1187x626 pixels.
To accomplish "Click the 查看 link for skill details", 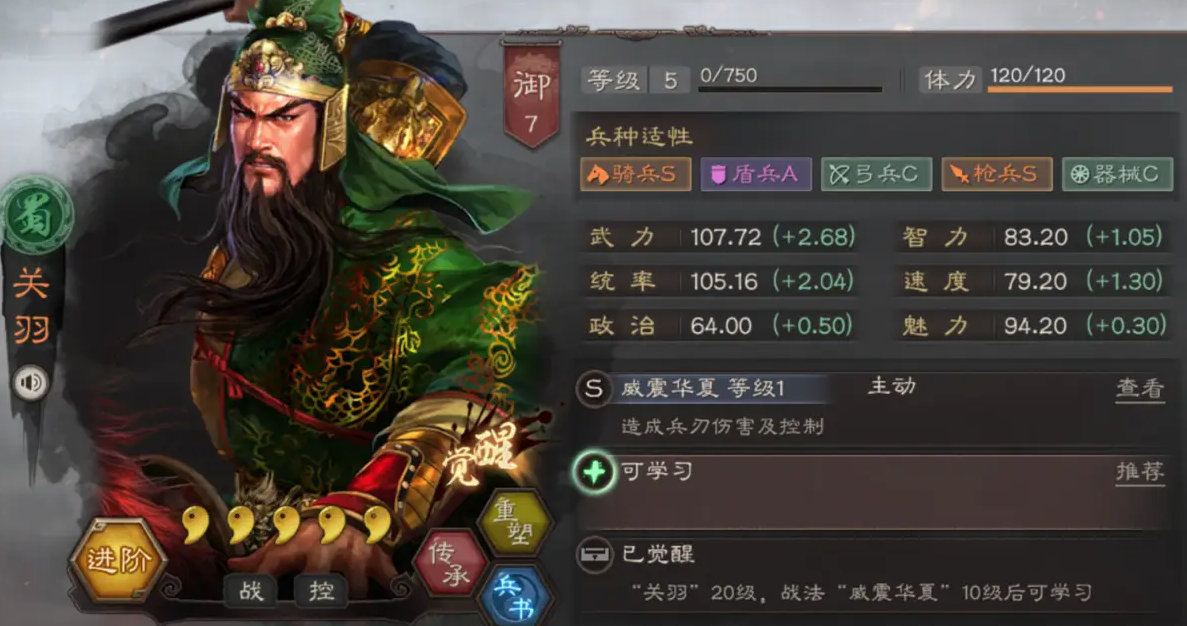I will click(x=1140, y=389).
